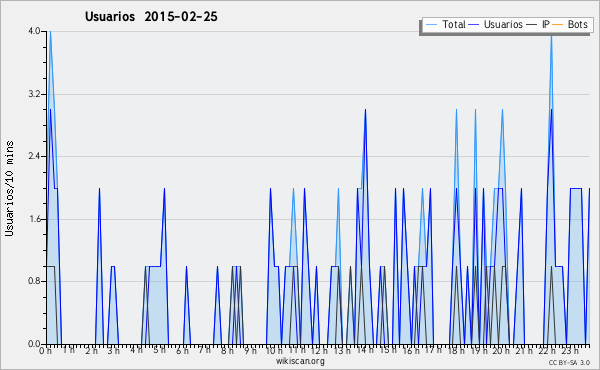The image size is (600, 370).
Task: Click the '10 h' x-axis tick label
Action: pos(274,350)
